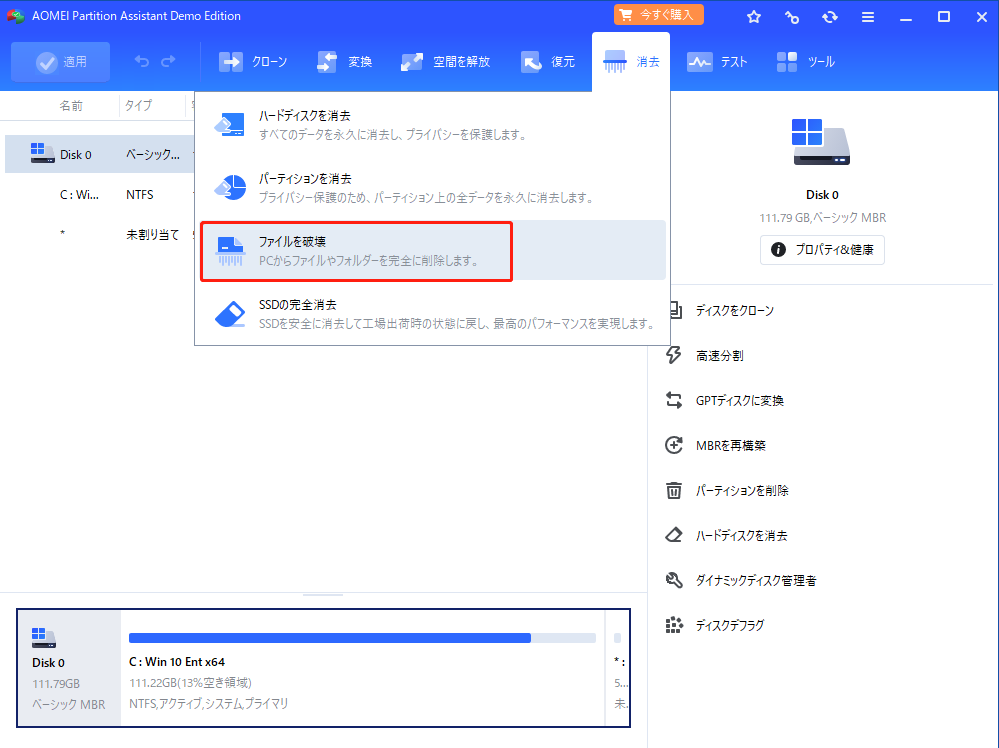999x748 pixels.
Task: Click 高速分割 in side panel
Action: click(x=719, y=356)
